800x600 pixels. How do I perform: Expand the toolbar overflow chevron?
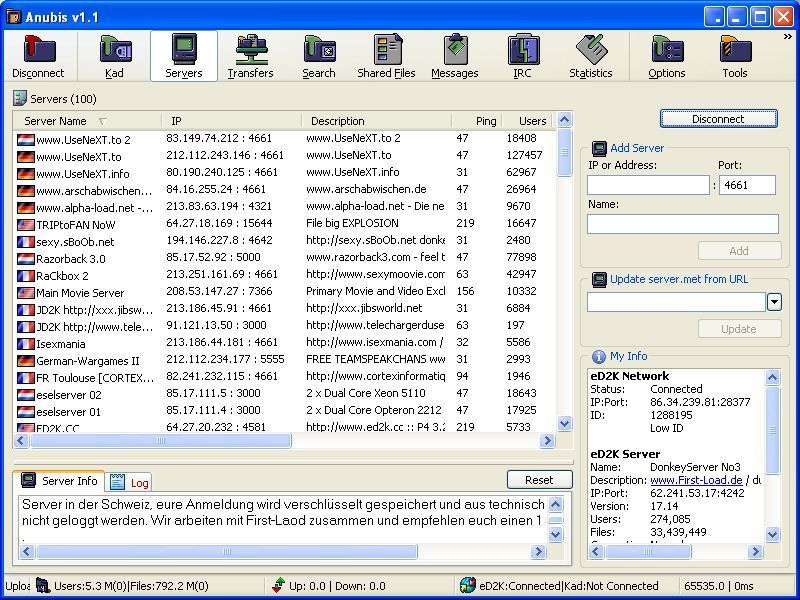coord(787,37)
